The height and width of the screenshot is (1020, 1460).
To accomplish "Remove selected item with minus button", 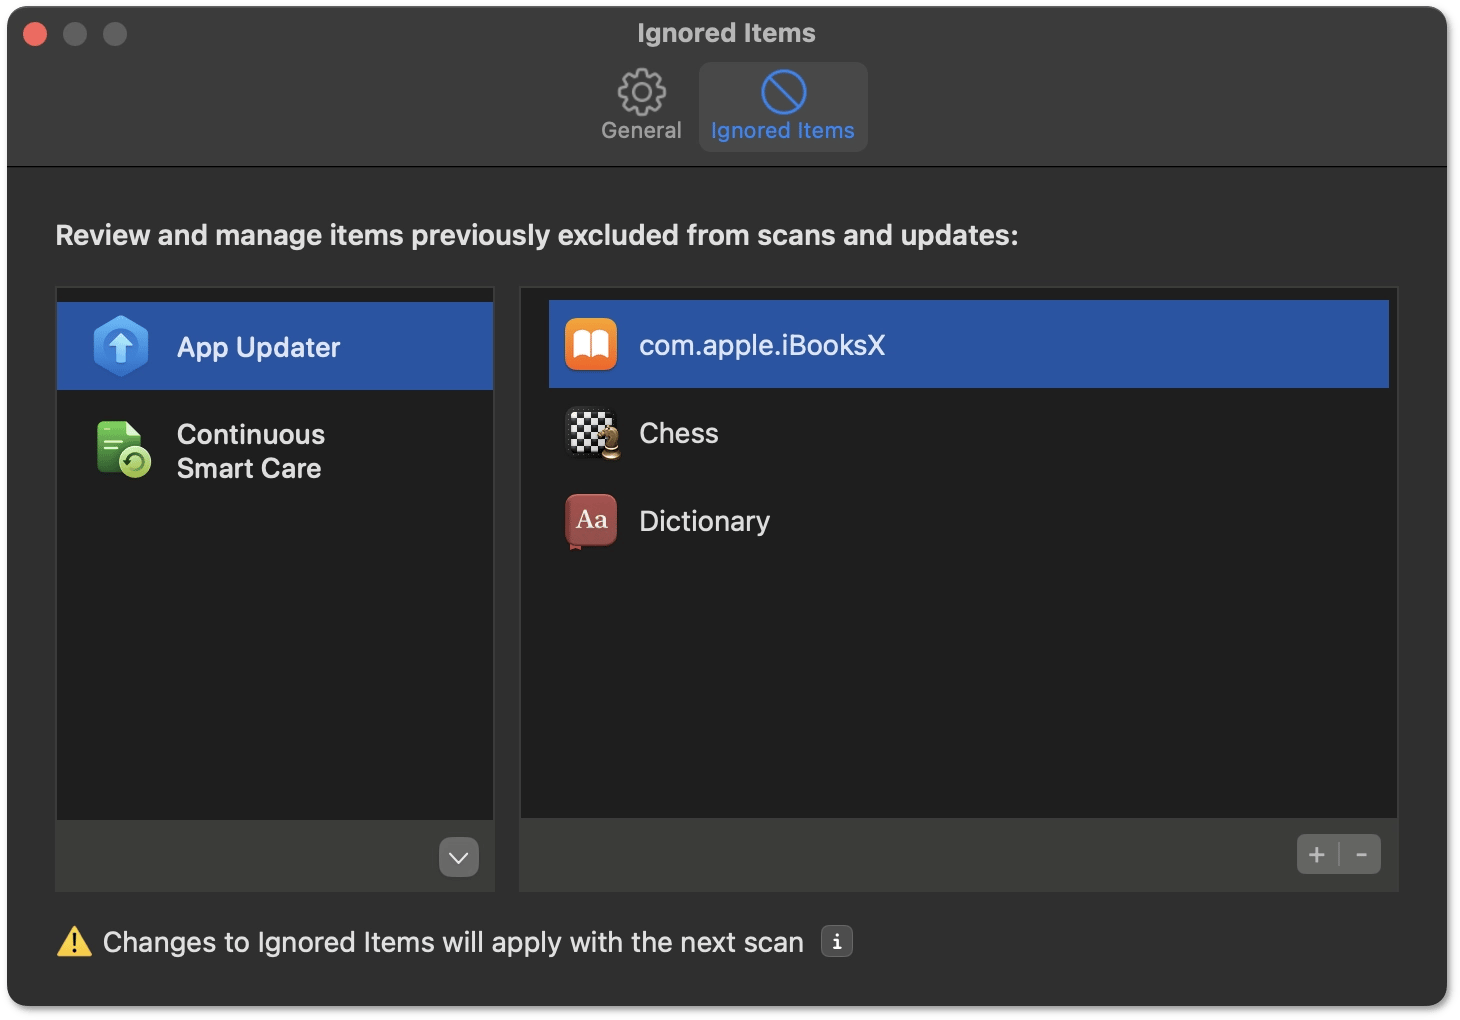I will [1361, 854].
